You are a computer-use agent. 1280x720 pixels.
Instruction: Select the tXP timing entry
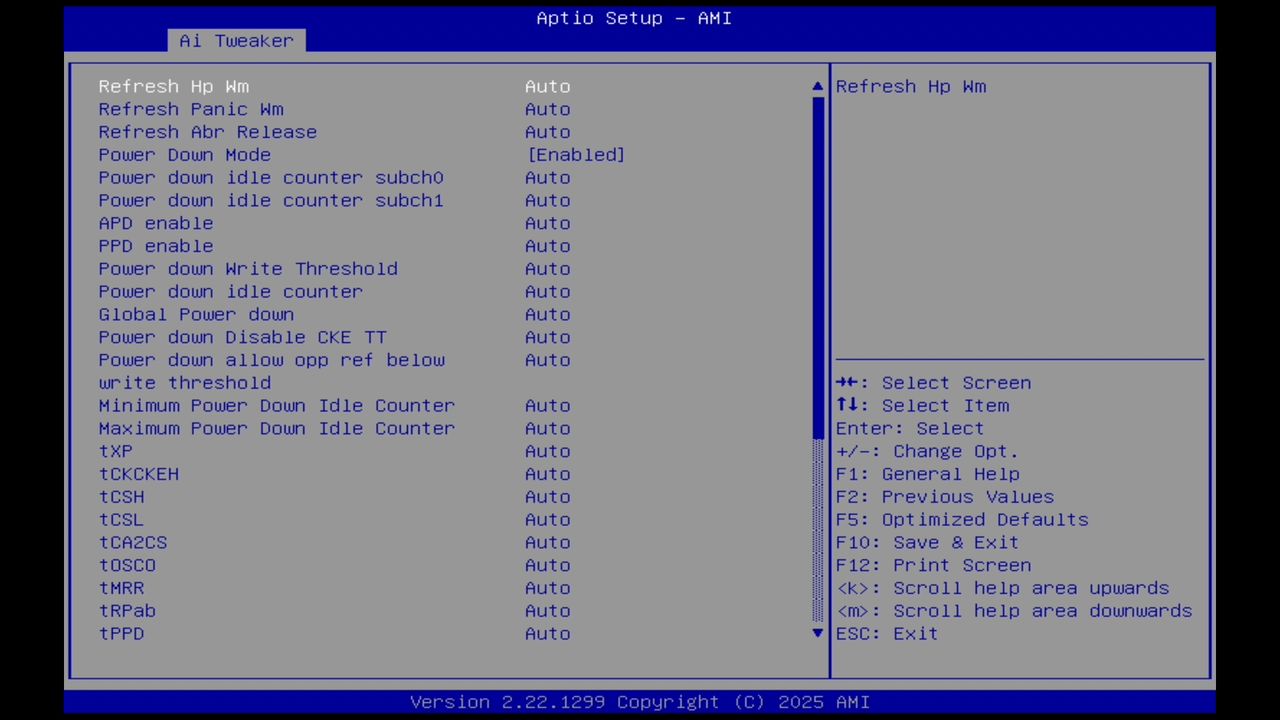115,451
